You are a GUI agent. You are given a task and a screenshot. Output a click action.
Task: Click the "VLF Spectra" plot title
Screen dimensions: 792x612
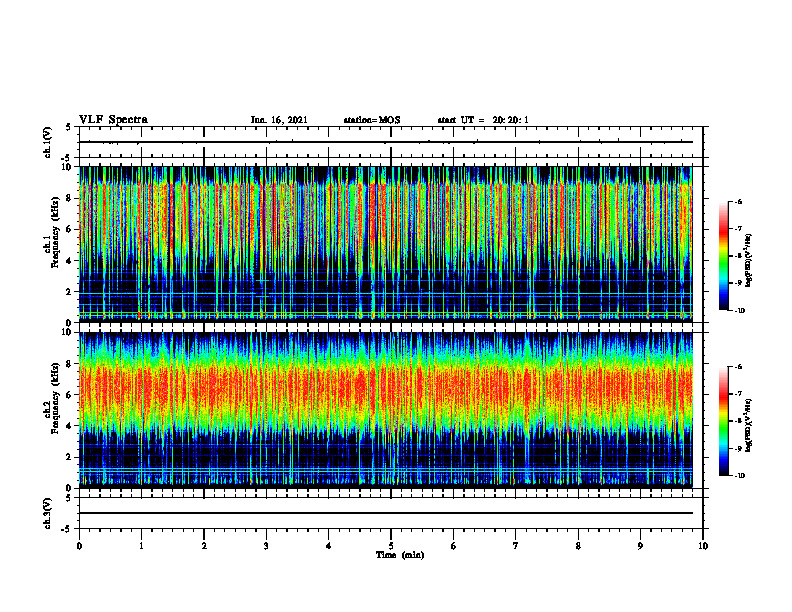(113, 120)
